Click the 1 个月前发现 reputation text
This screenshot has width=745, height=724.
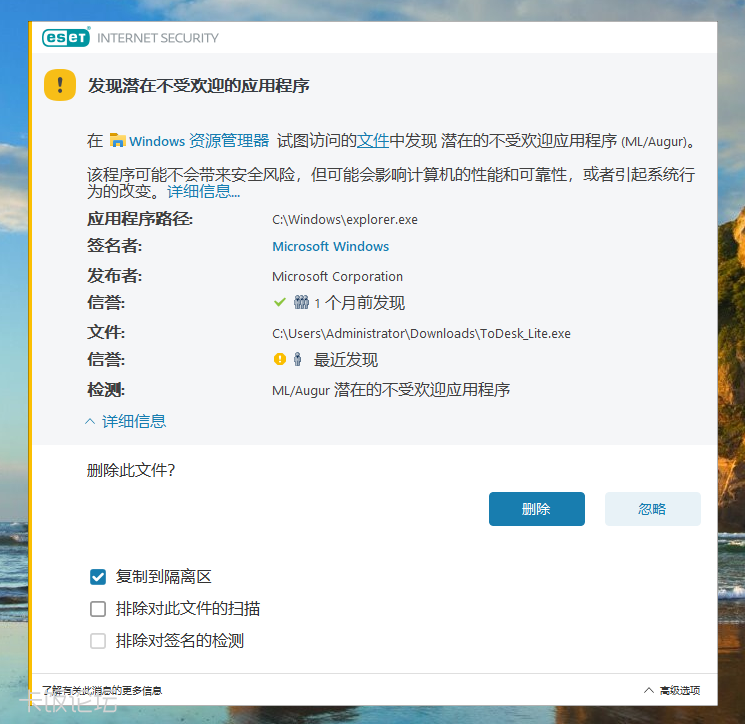pyautogui.click(x=360, y=303)
